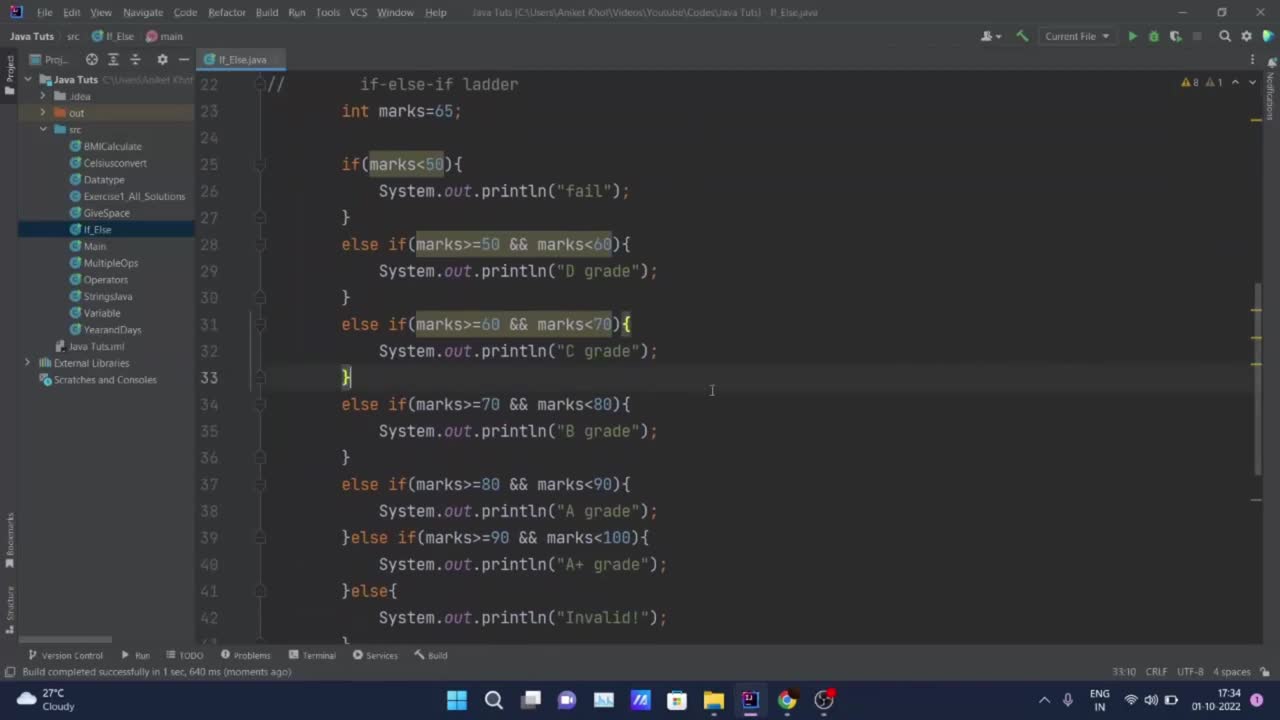Screen dimensions: 1280x720
Task: Open File Explorer from taskbar
Action: pos(713,700)
